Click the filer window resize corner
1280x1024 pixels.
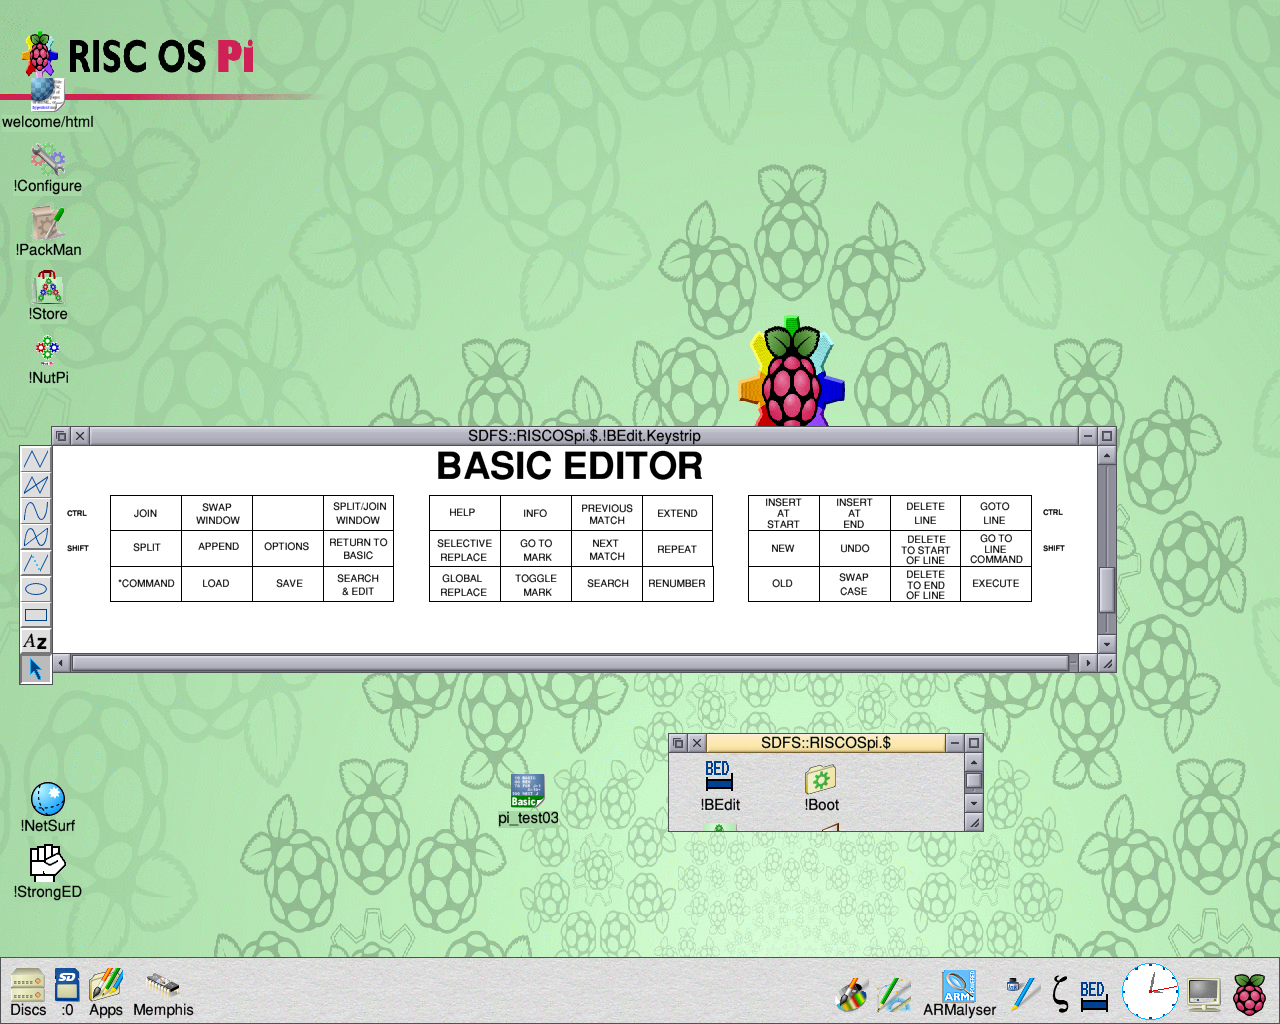(973, 822)
